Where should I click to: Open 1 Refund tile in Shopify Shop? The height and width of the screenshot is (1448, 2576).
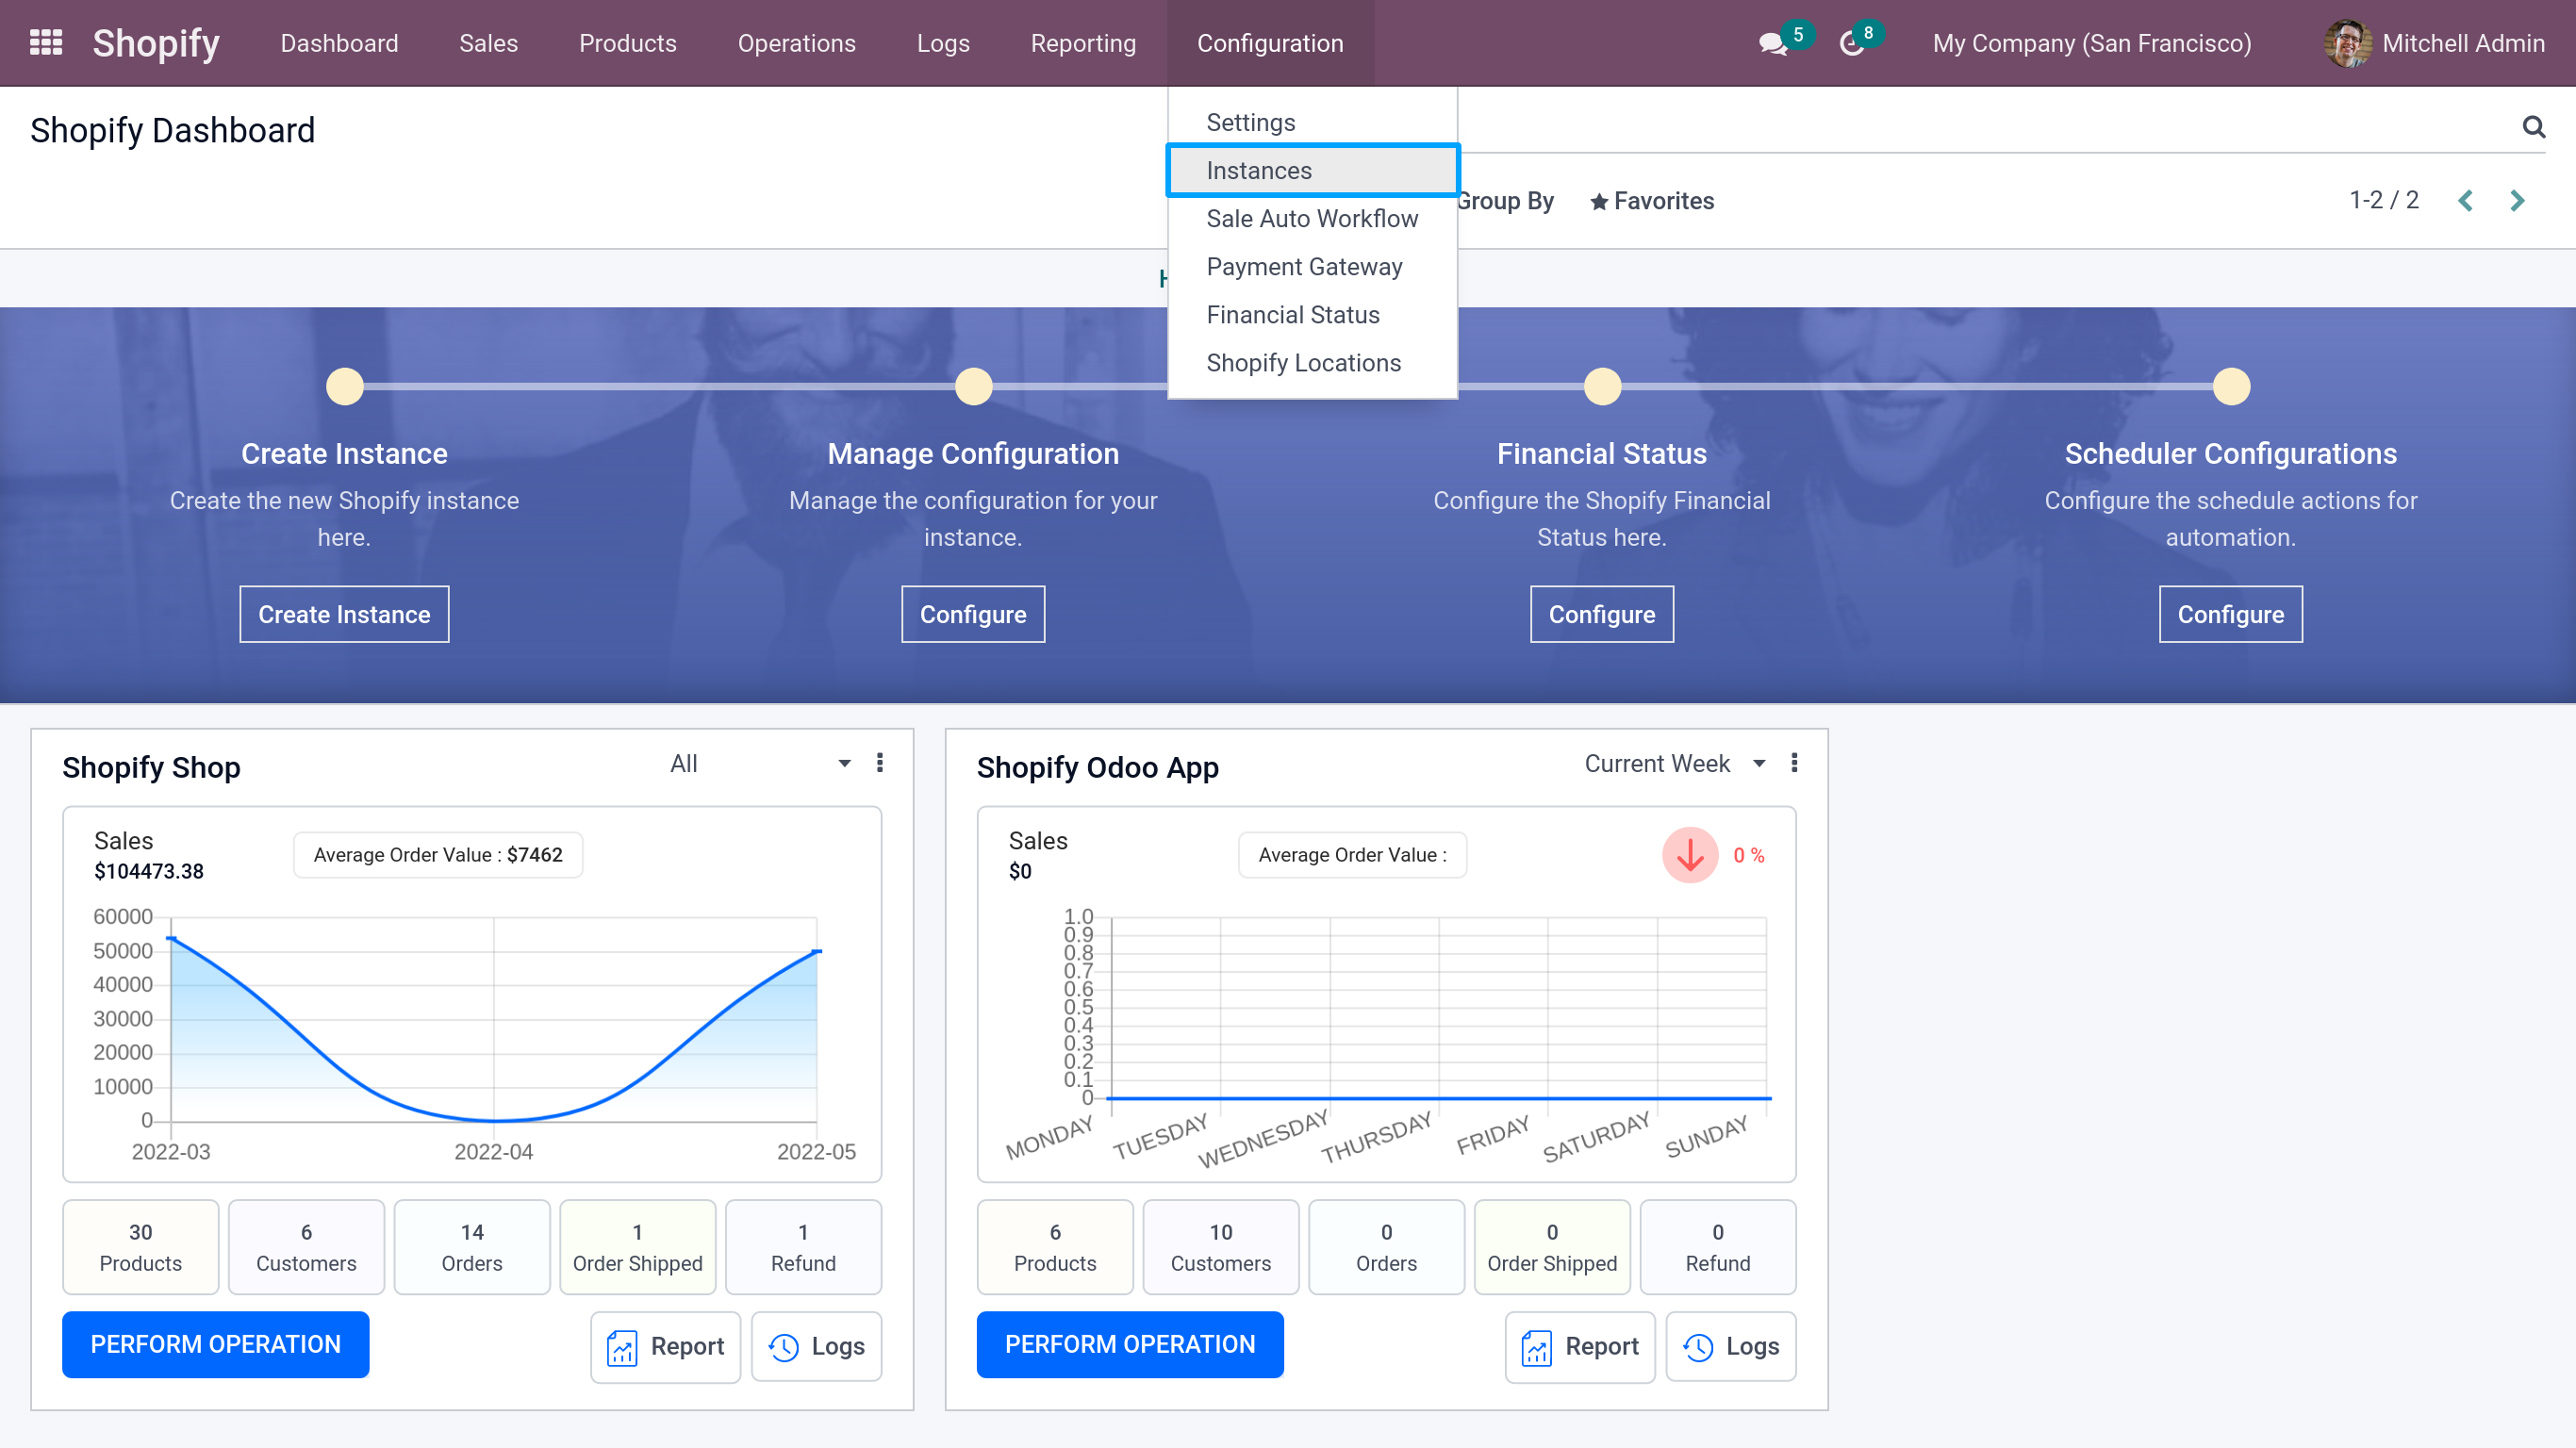[x=803, y=1247]
